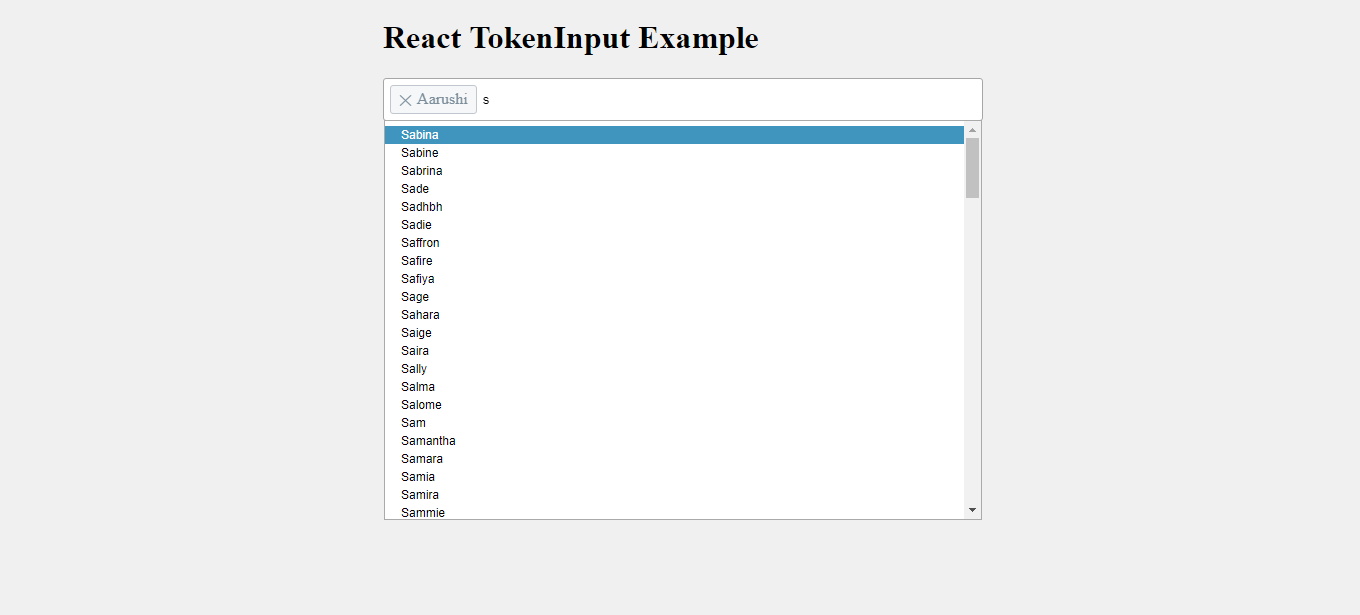Select the Sage option
This screenshot has height=615, width=1360.
[x=674, y=297]
